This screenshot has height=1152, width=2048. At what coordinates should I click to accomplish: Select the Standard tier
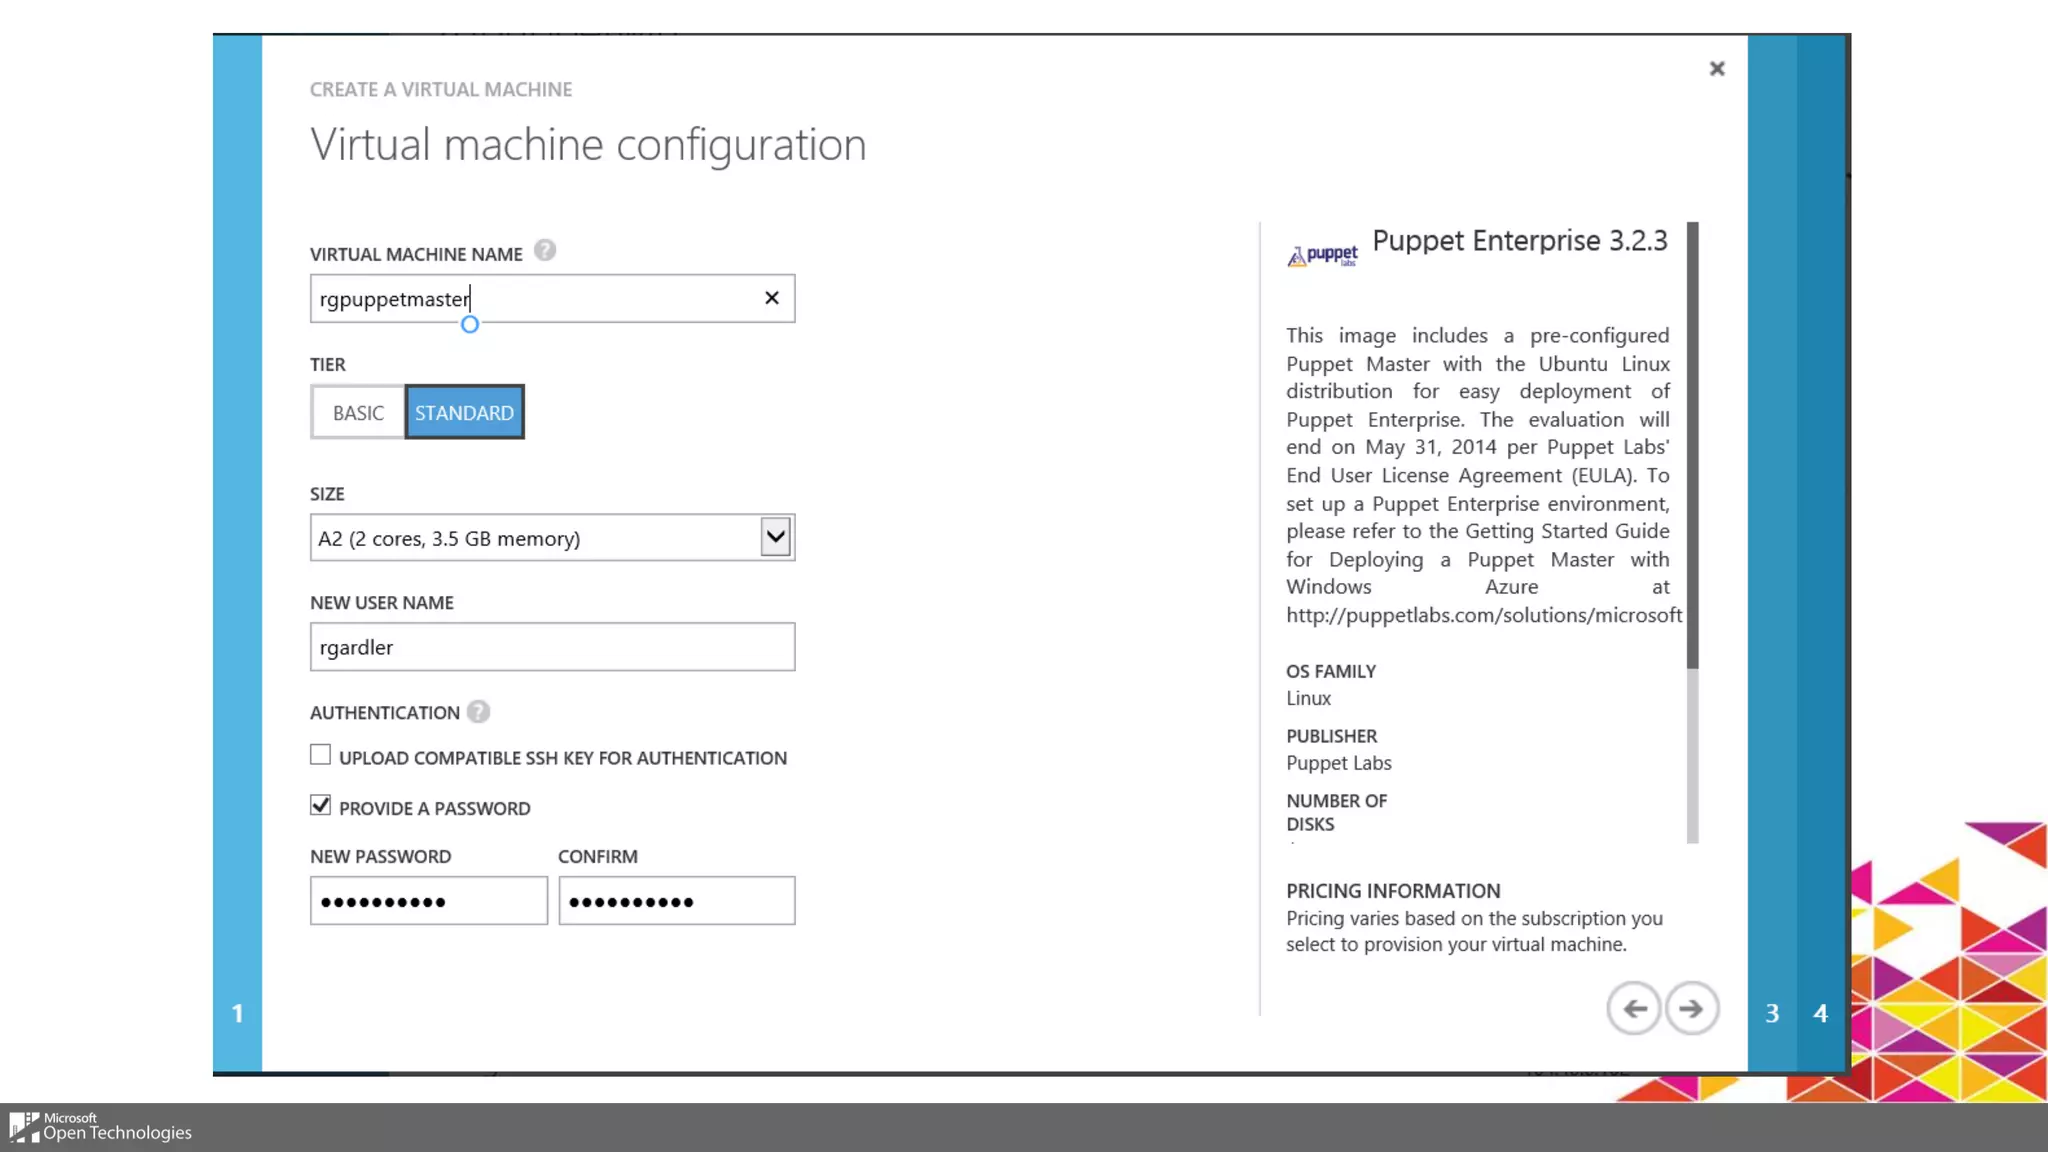pos(464,412)
